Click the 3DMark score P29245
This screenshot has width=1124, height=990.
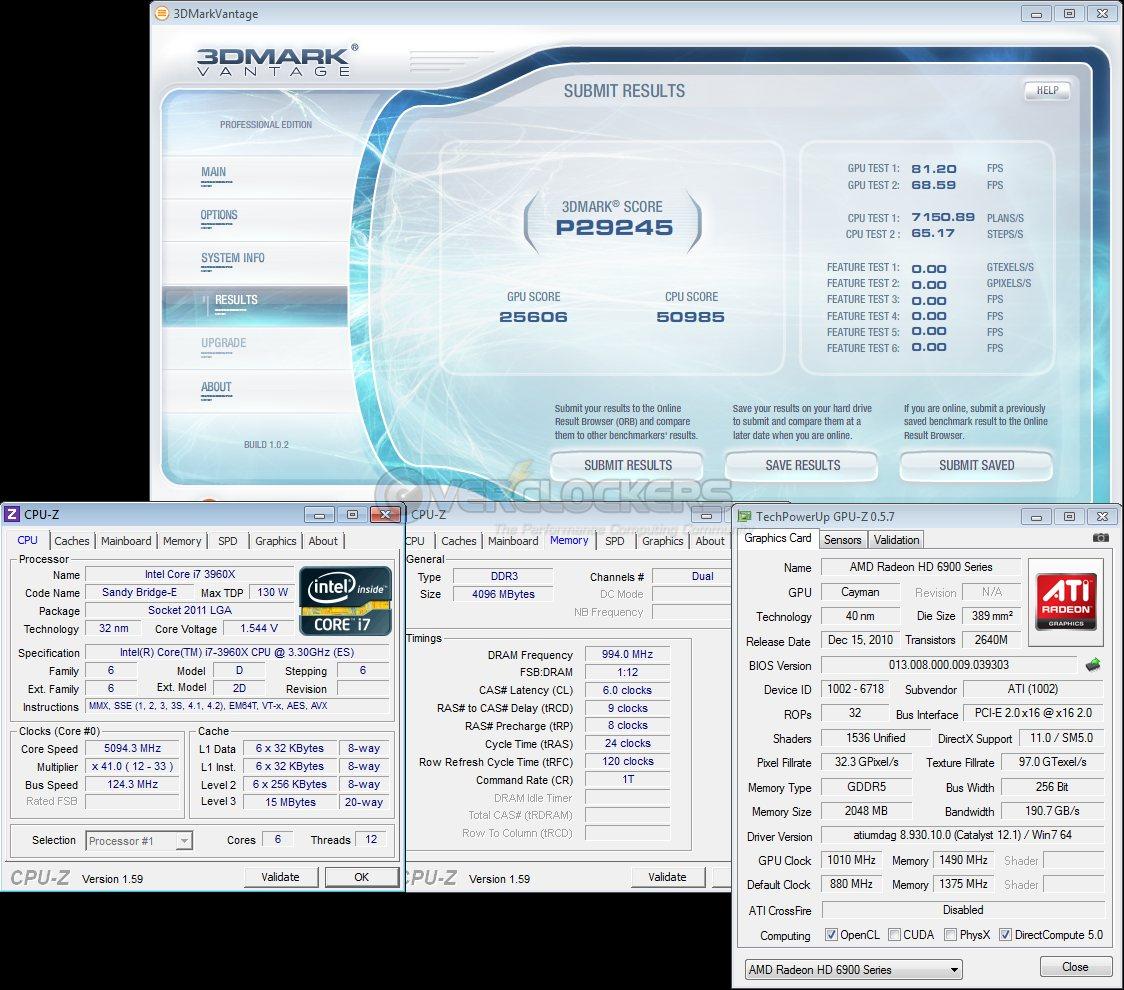click(614, 228)
